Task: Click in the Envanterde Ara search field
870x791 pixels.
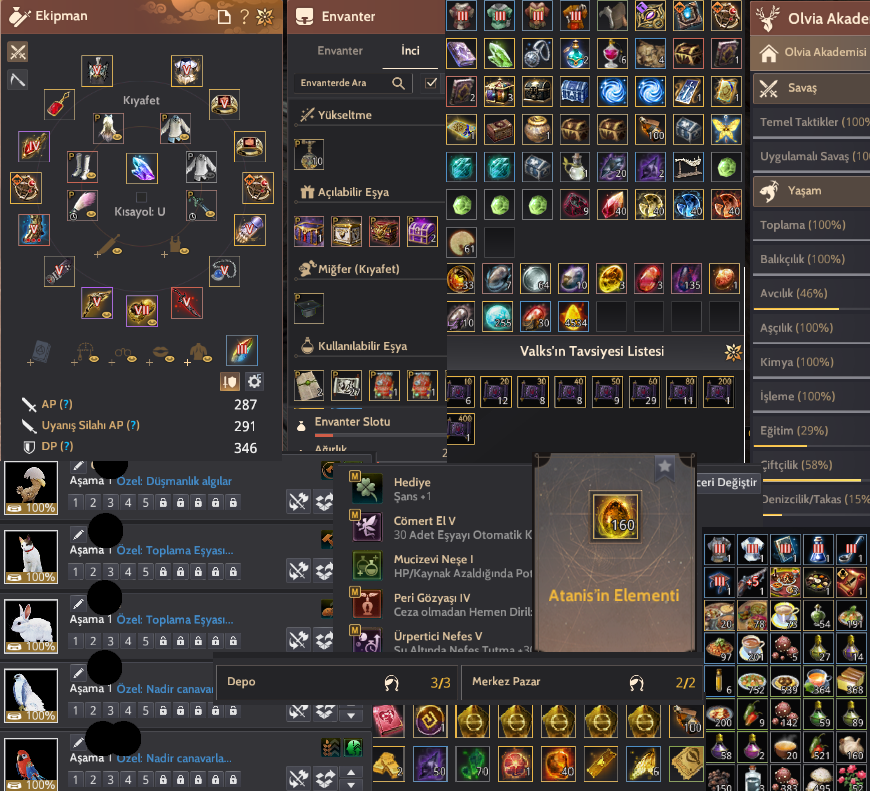Action: 343,83
